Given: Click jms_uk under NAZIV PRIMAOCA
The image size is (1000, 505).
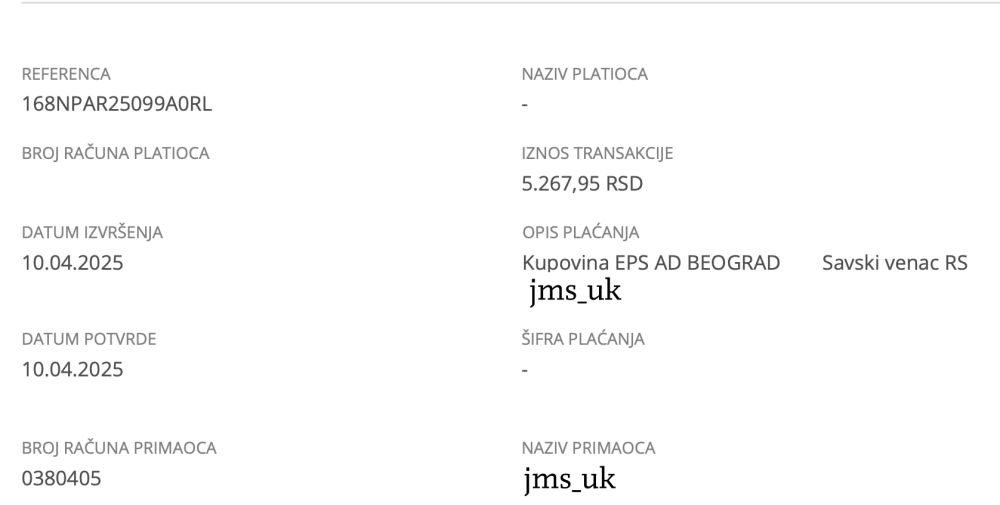Looking at the screenshot, I should point(570,479).
